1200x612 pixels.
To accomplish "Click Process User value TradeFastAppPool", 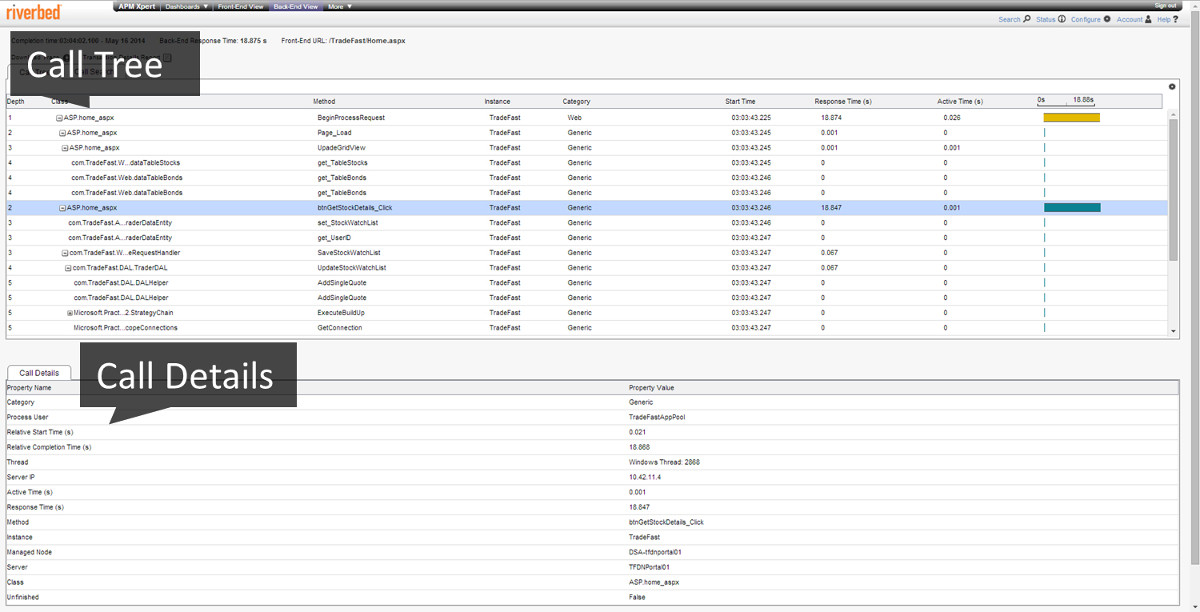I will (x=657, y=417).
